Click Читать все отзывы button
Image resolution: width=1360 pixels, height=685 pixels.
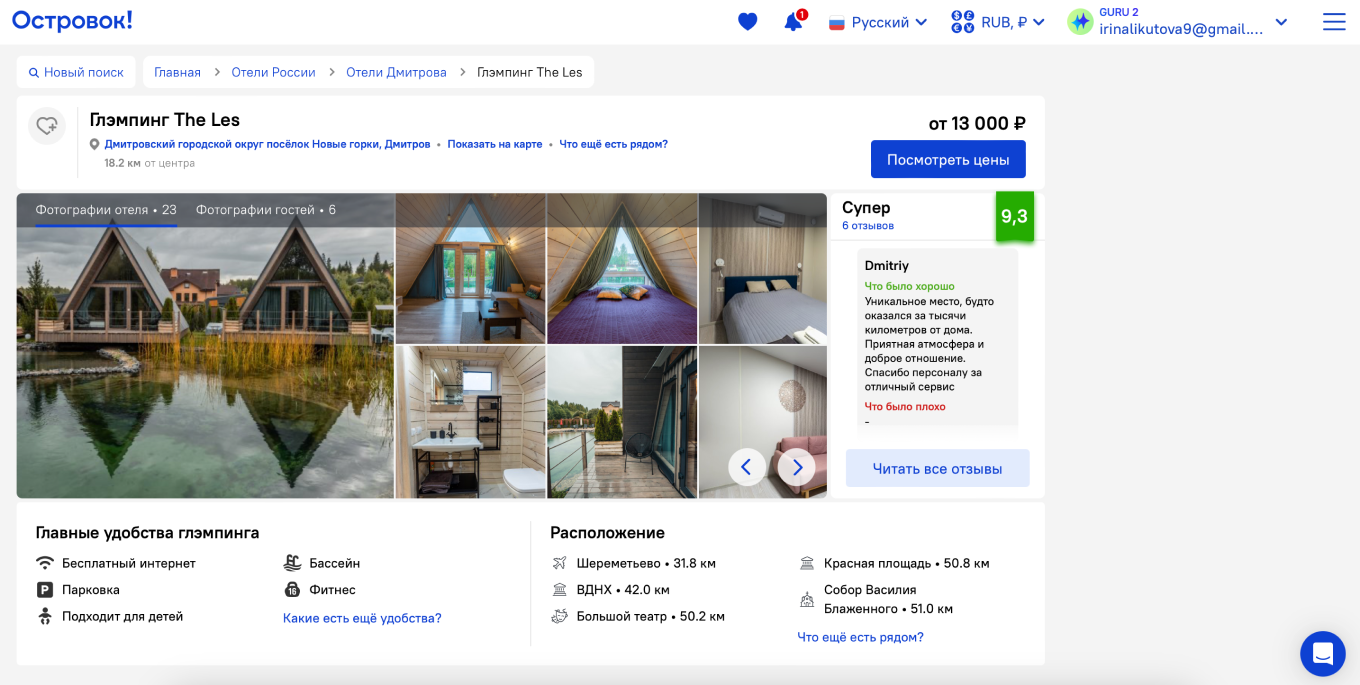point(937,468)
